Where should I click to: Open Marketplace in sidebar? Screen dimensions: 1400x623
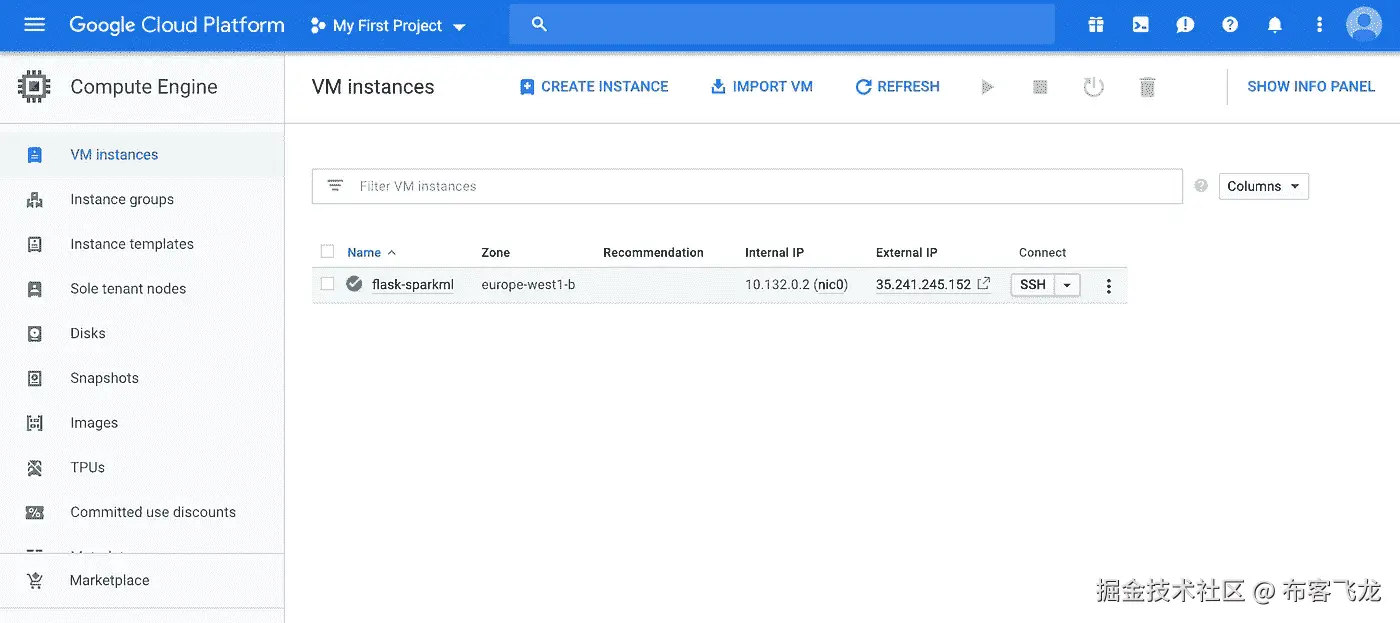(x=142, y=580)
